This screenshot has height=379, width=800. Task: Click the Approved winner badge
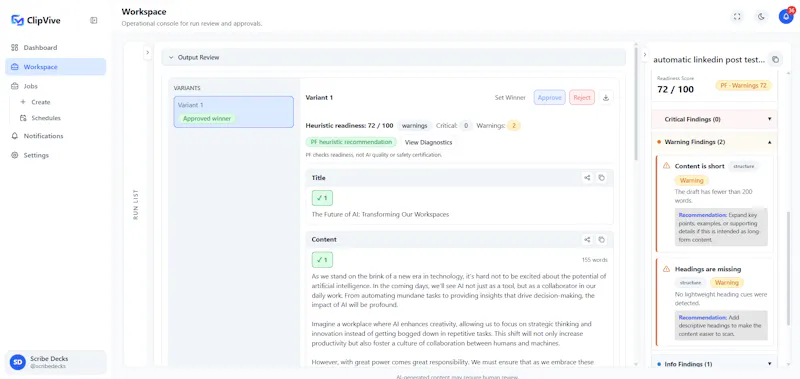coord(207,118)
